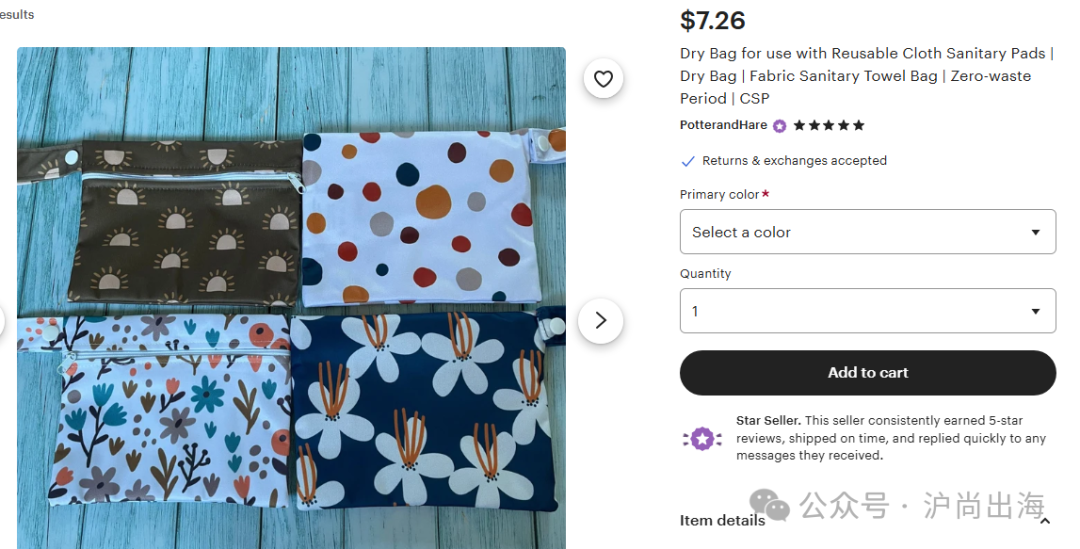Click the Item details heading

(722, 520)
